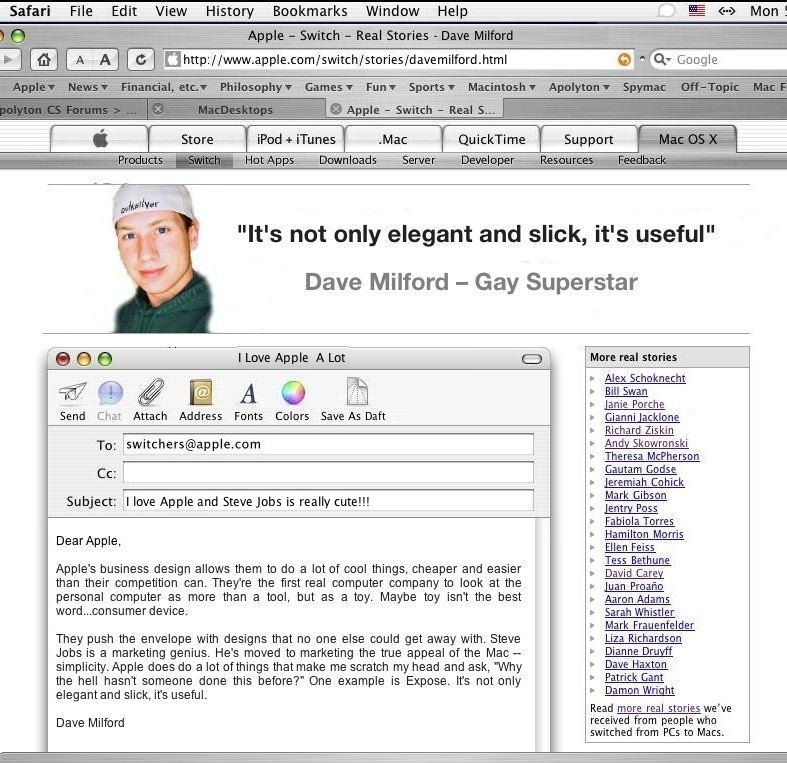Image resolution: width=787 pixels, height=763 pixels.
Task: Click the Downloads sub-navigation link
Action: [347, 160]
